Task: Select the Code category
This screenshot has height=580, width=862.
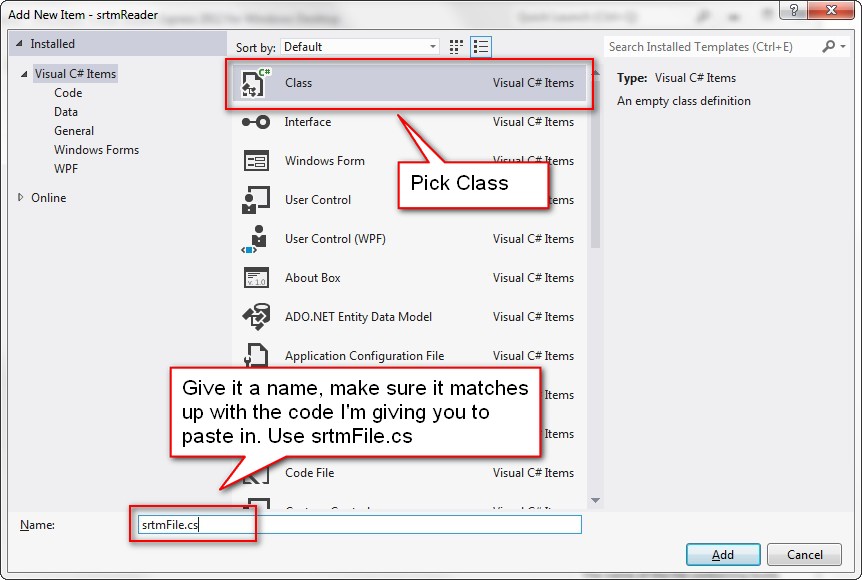Action: (68, 93)
